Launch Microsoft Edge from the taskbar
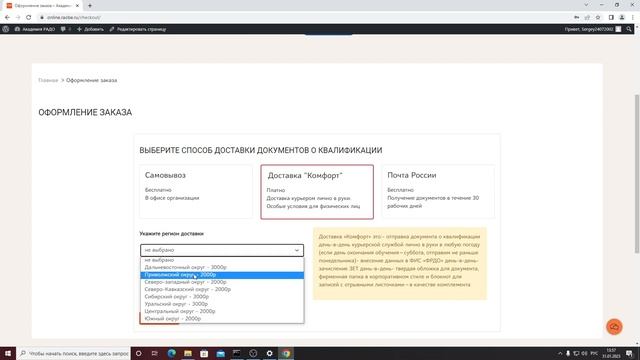The height and width of the screenshot is (360, 640). point(171,353)
